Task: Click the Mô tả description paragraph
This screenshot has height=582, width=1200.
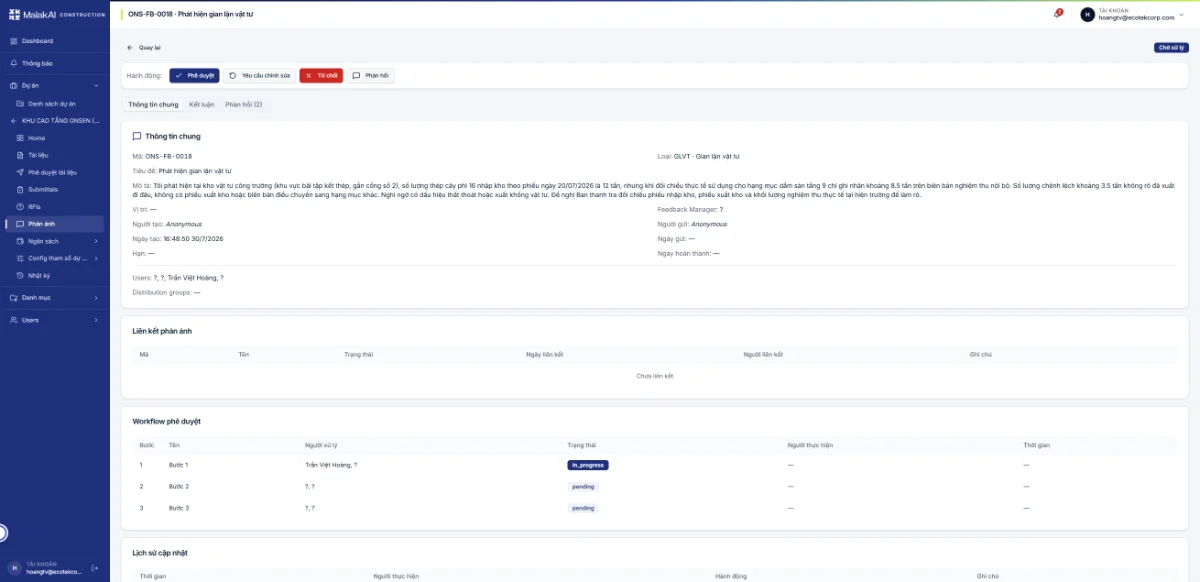Action: click(654, 190)
